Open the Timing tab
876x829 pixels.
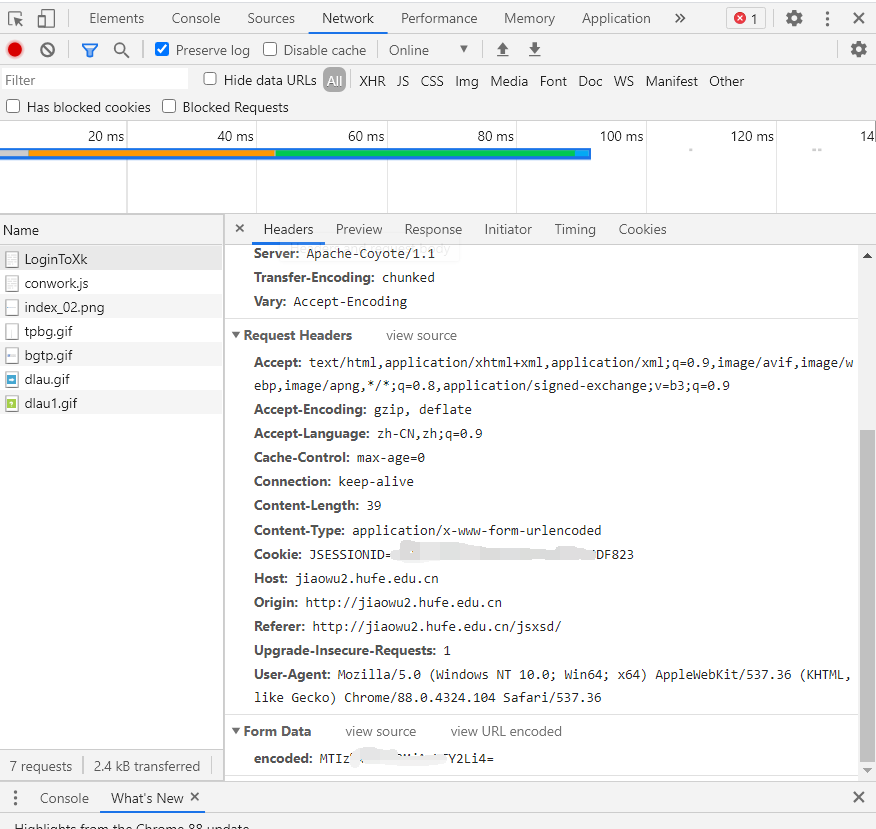pyautogui.click(x=575, y=230)
